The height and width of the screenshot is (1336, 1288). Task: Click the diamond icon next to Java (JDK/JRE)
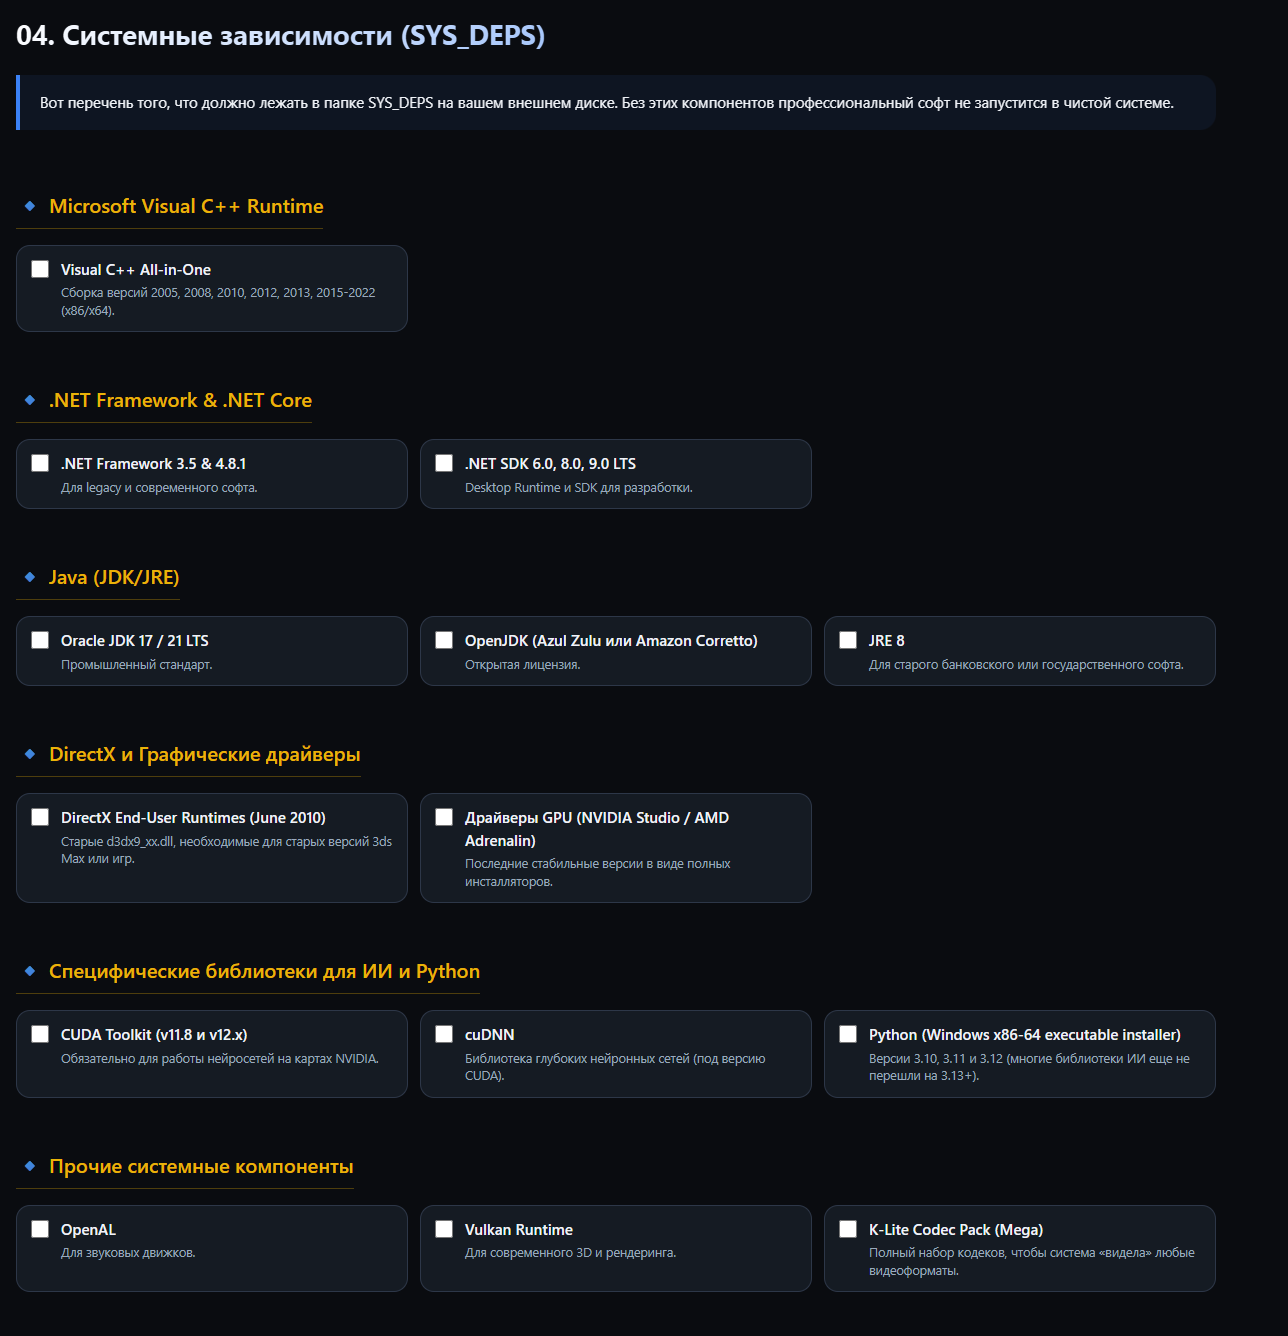(30, 577)
